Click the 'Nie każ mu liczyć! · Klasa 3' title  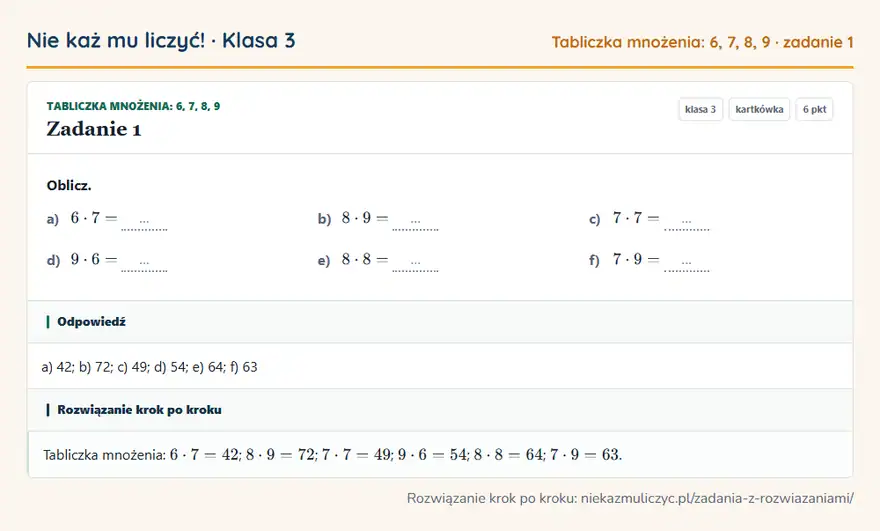point(161,41)
